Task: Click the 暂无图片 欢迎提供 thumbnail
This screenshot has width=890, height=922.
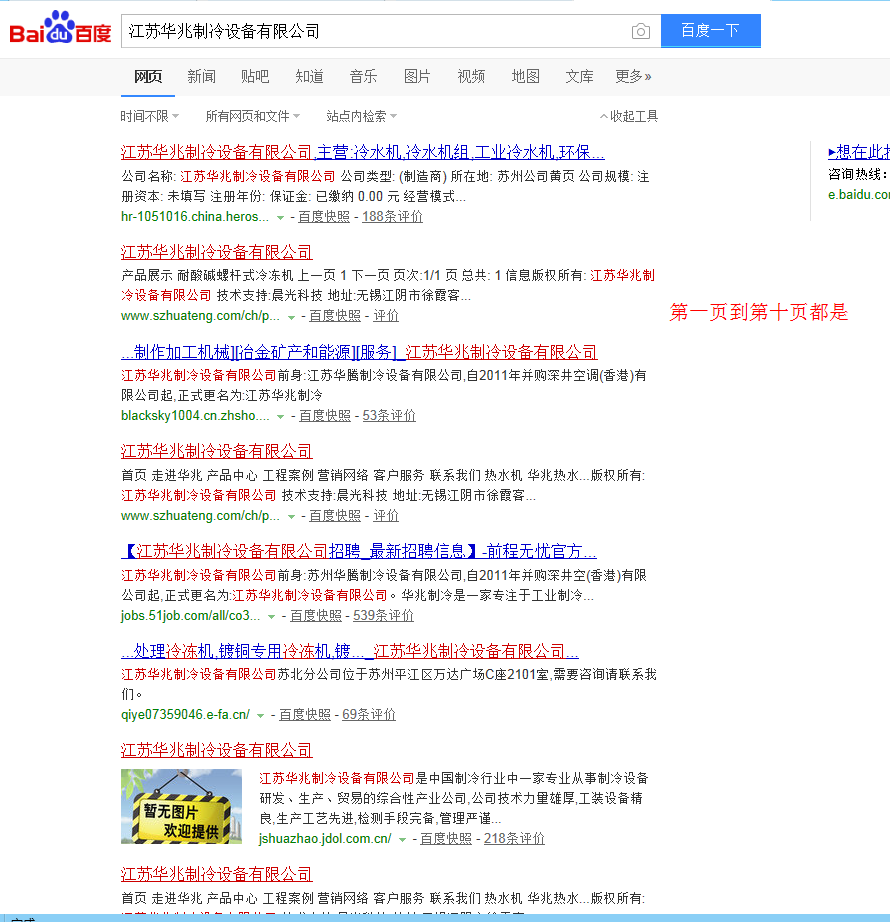Action: coord(181,806)
